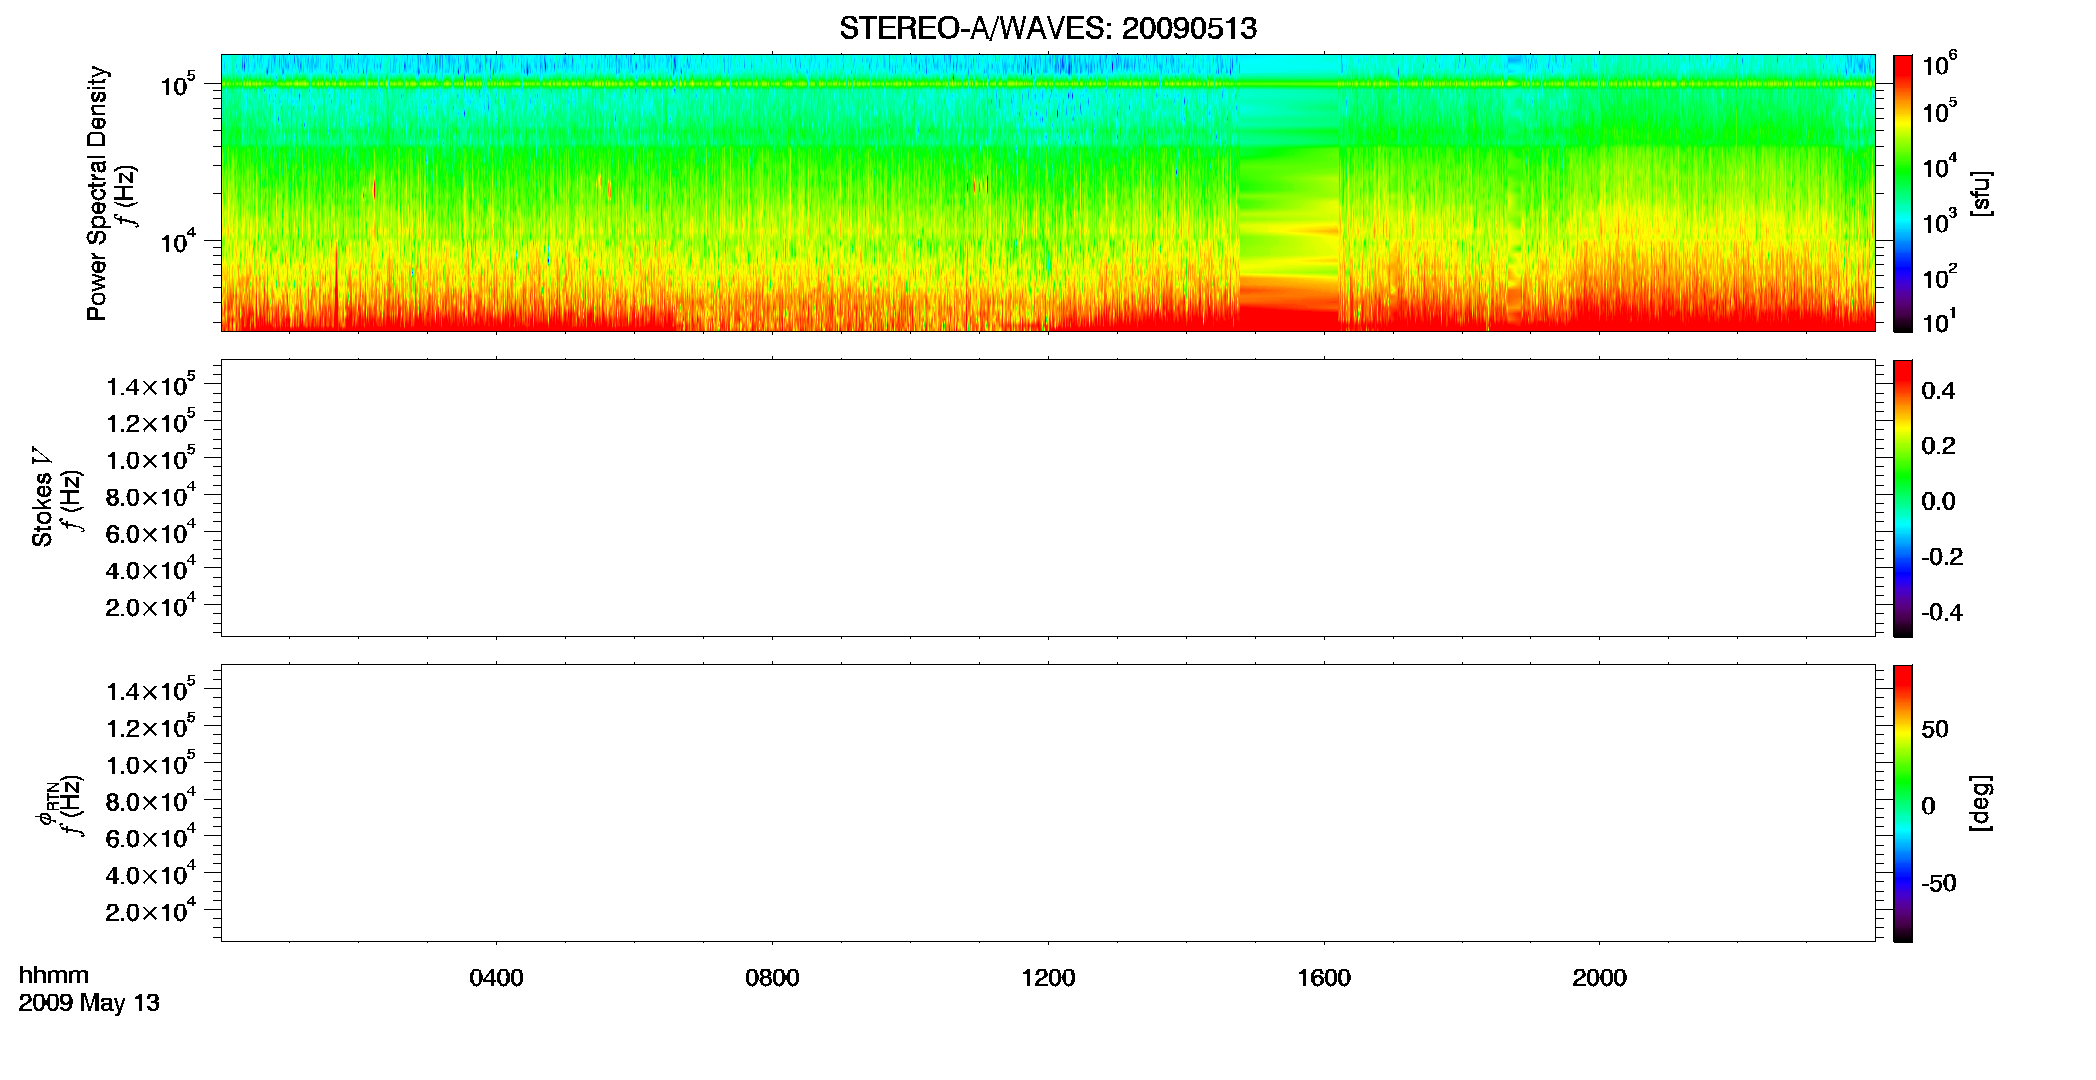The image size is (2096, 1080).
Task: Click the 10^6 value on sfu color bar
Action: pyautogui.click(x=1939, y=65)
